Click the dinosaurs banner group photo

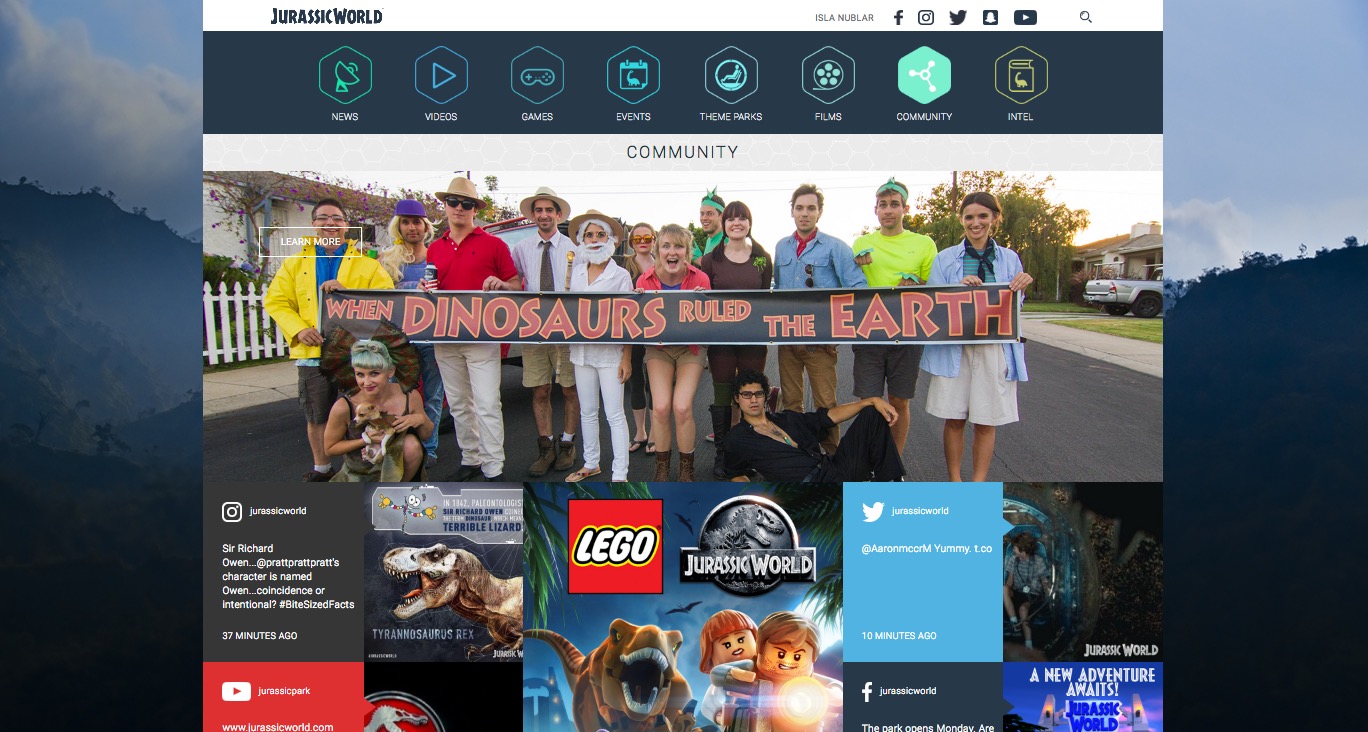point(683,326)
